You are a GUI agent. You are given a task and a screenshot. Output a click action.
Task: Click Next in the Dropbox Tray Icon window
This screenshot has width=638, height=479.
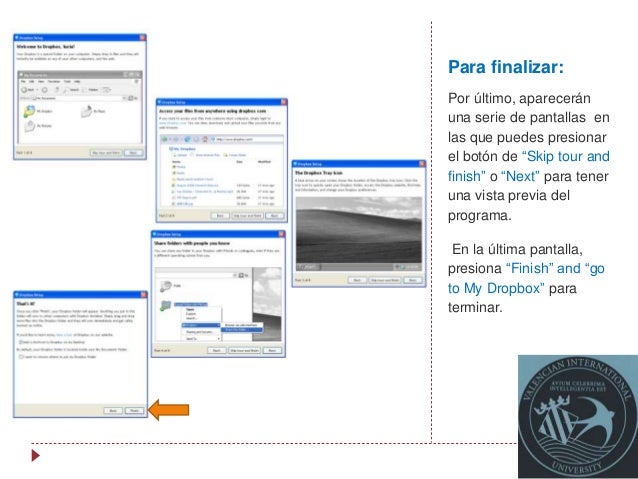[x=413, y=280]
